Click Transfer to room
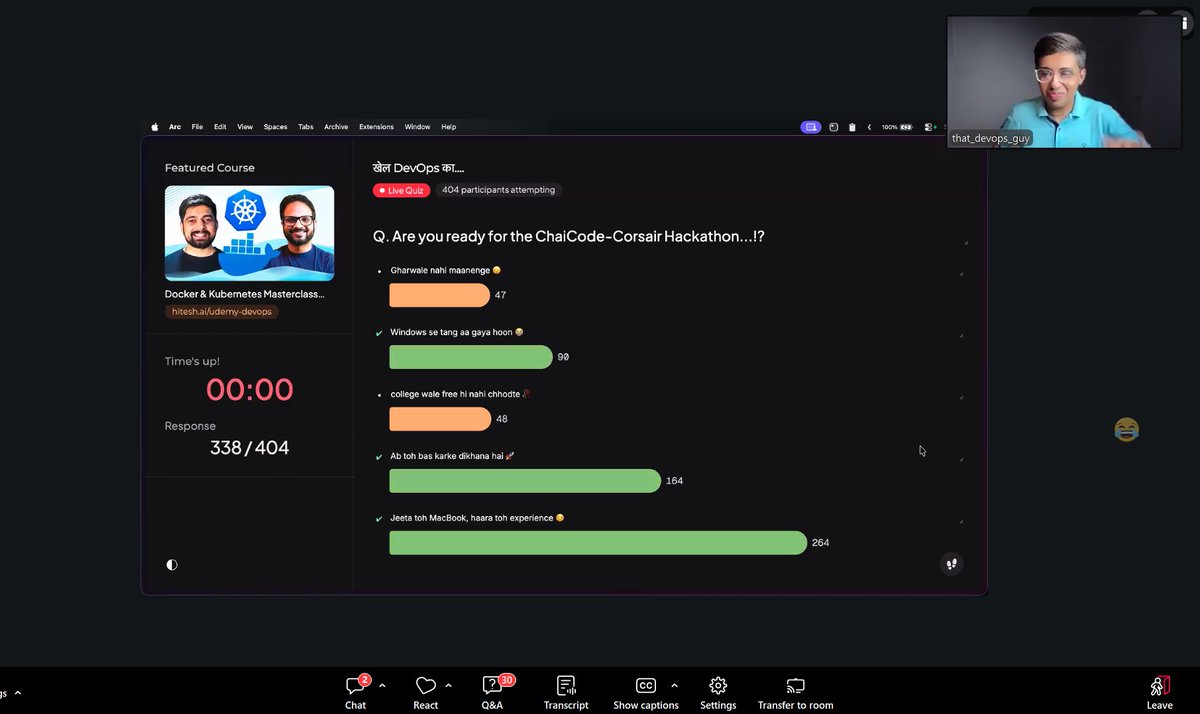The image size is (1200, 714). [x=795, y=692]
